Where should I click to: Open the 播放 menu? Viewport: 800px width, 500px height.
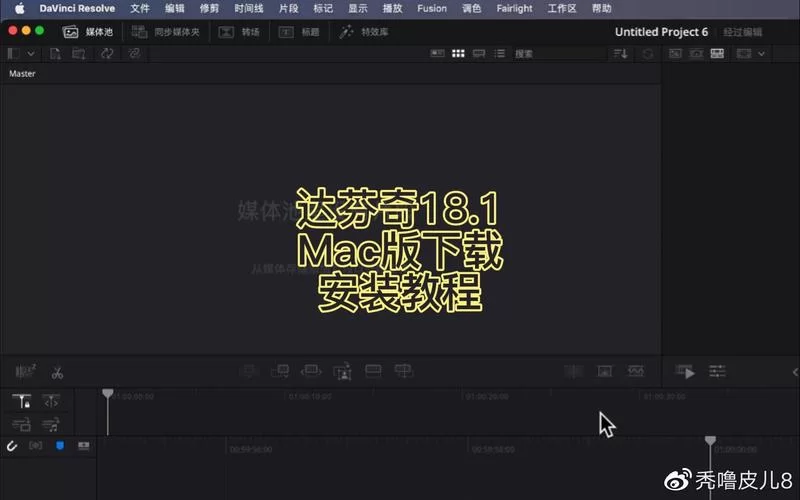(392, 8)
